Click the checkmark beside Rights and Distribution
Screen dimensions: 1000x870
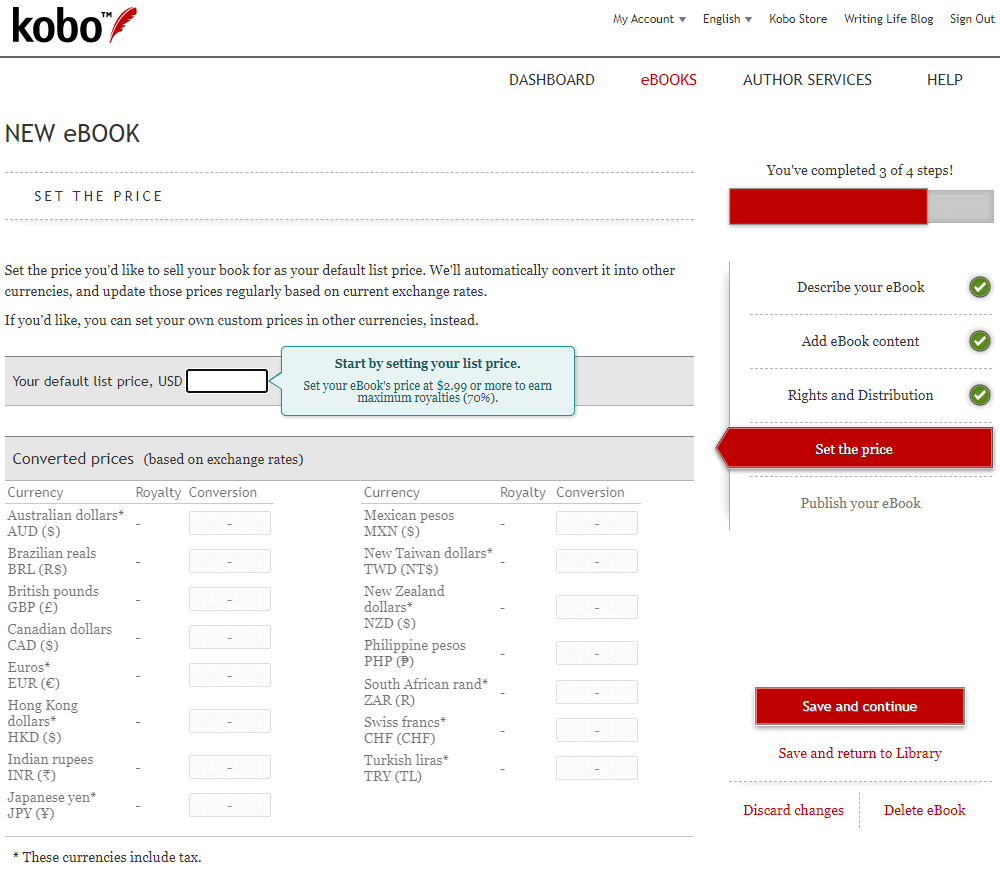(979, 394)
